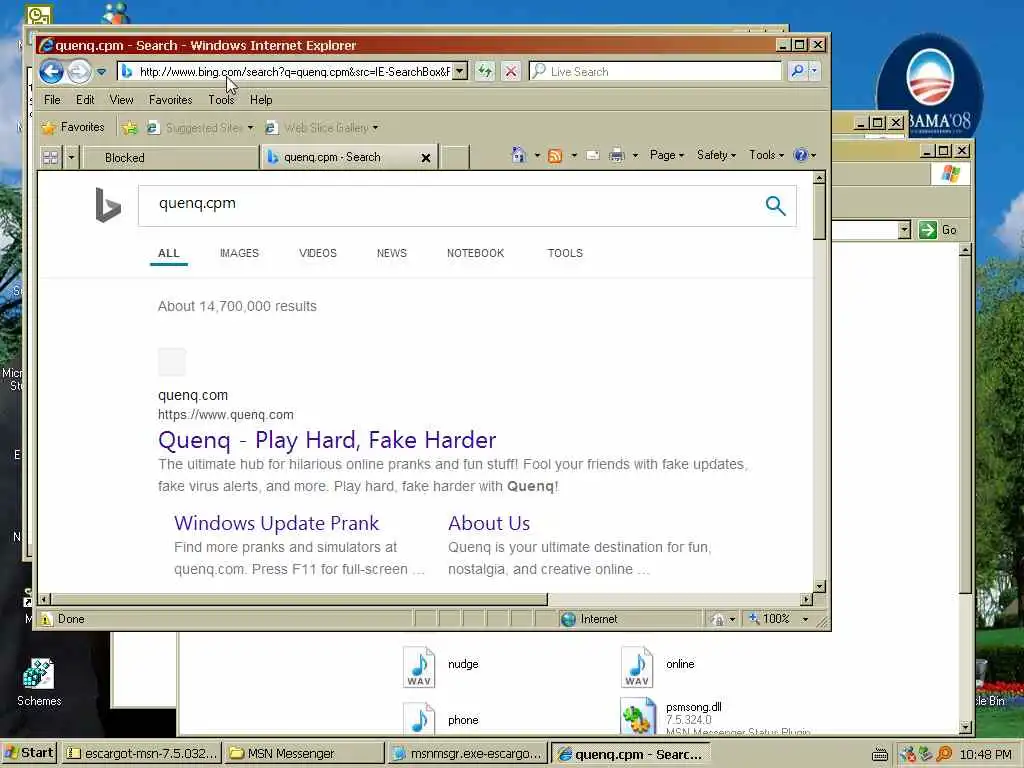Image resolution: width=1024 pixels, height=768 pixels.
Task: Click the IE Forward arrow button
Action: click(79, 71)
